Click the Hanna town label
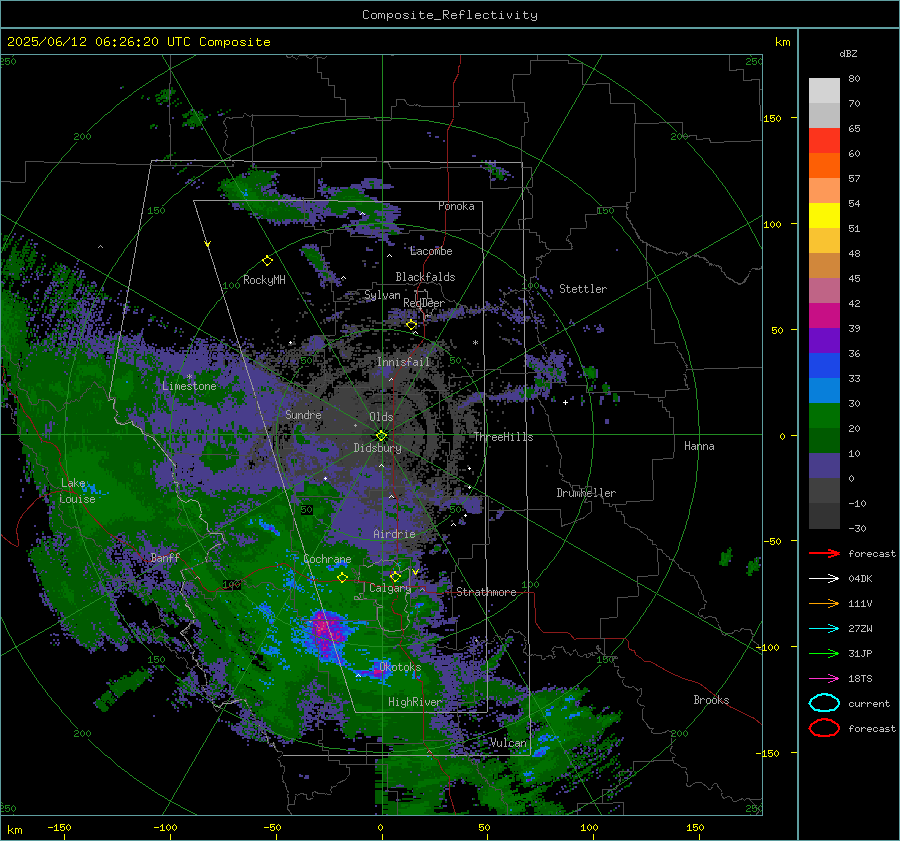Viewport: 900px width, 841px height. (x=699, y=446)
